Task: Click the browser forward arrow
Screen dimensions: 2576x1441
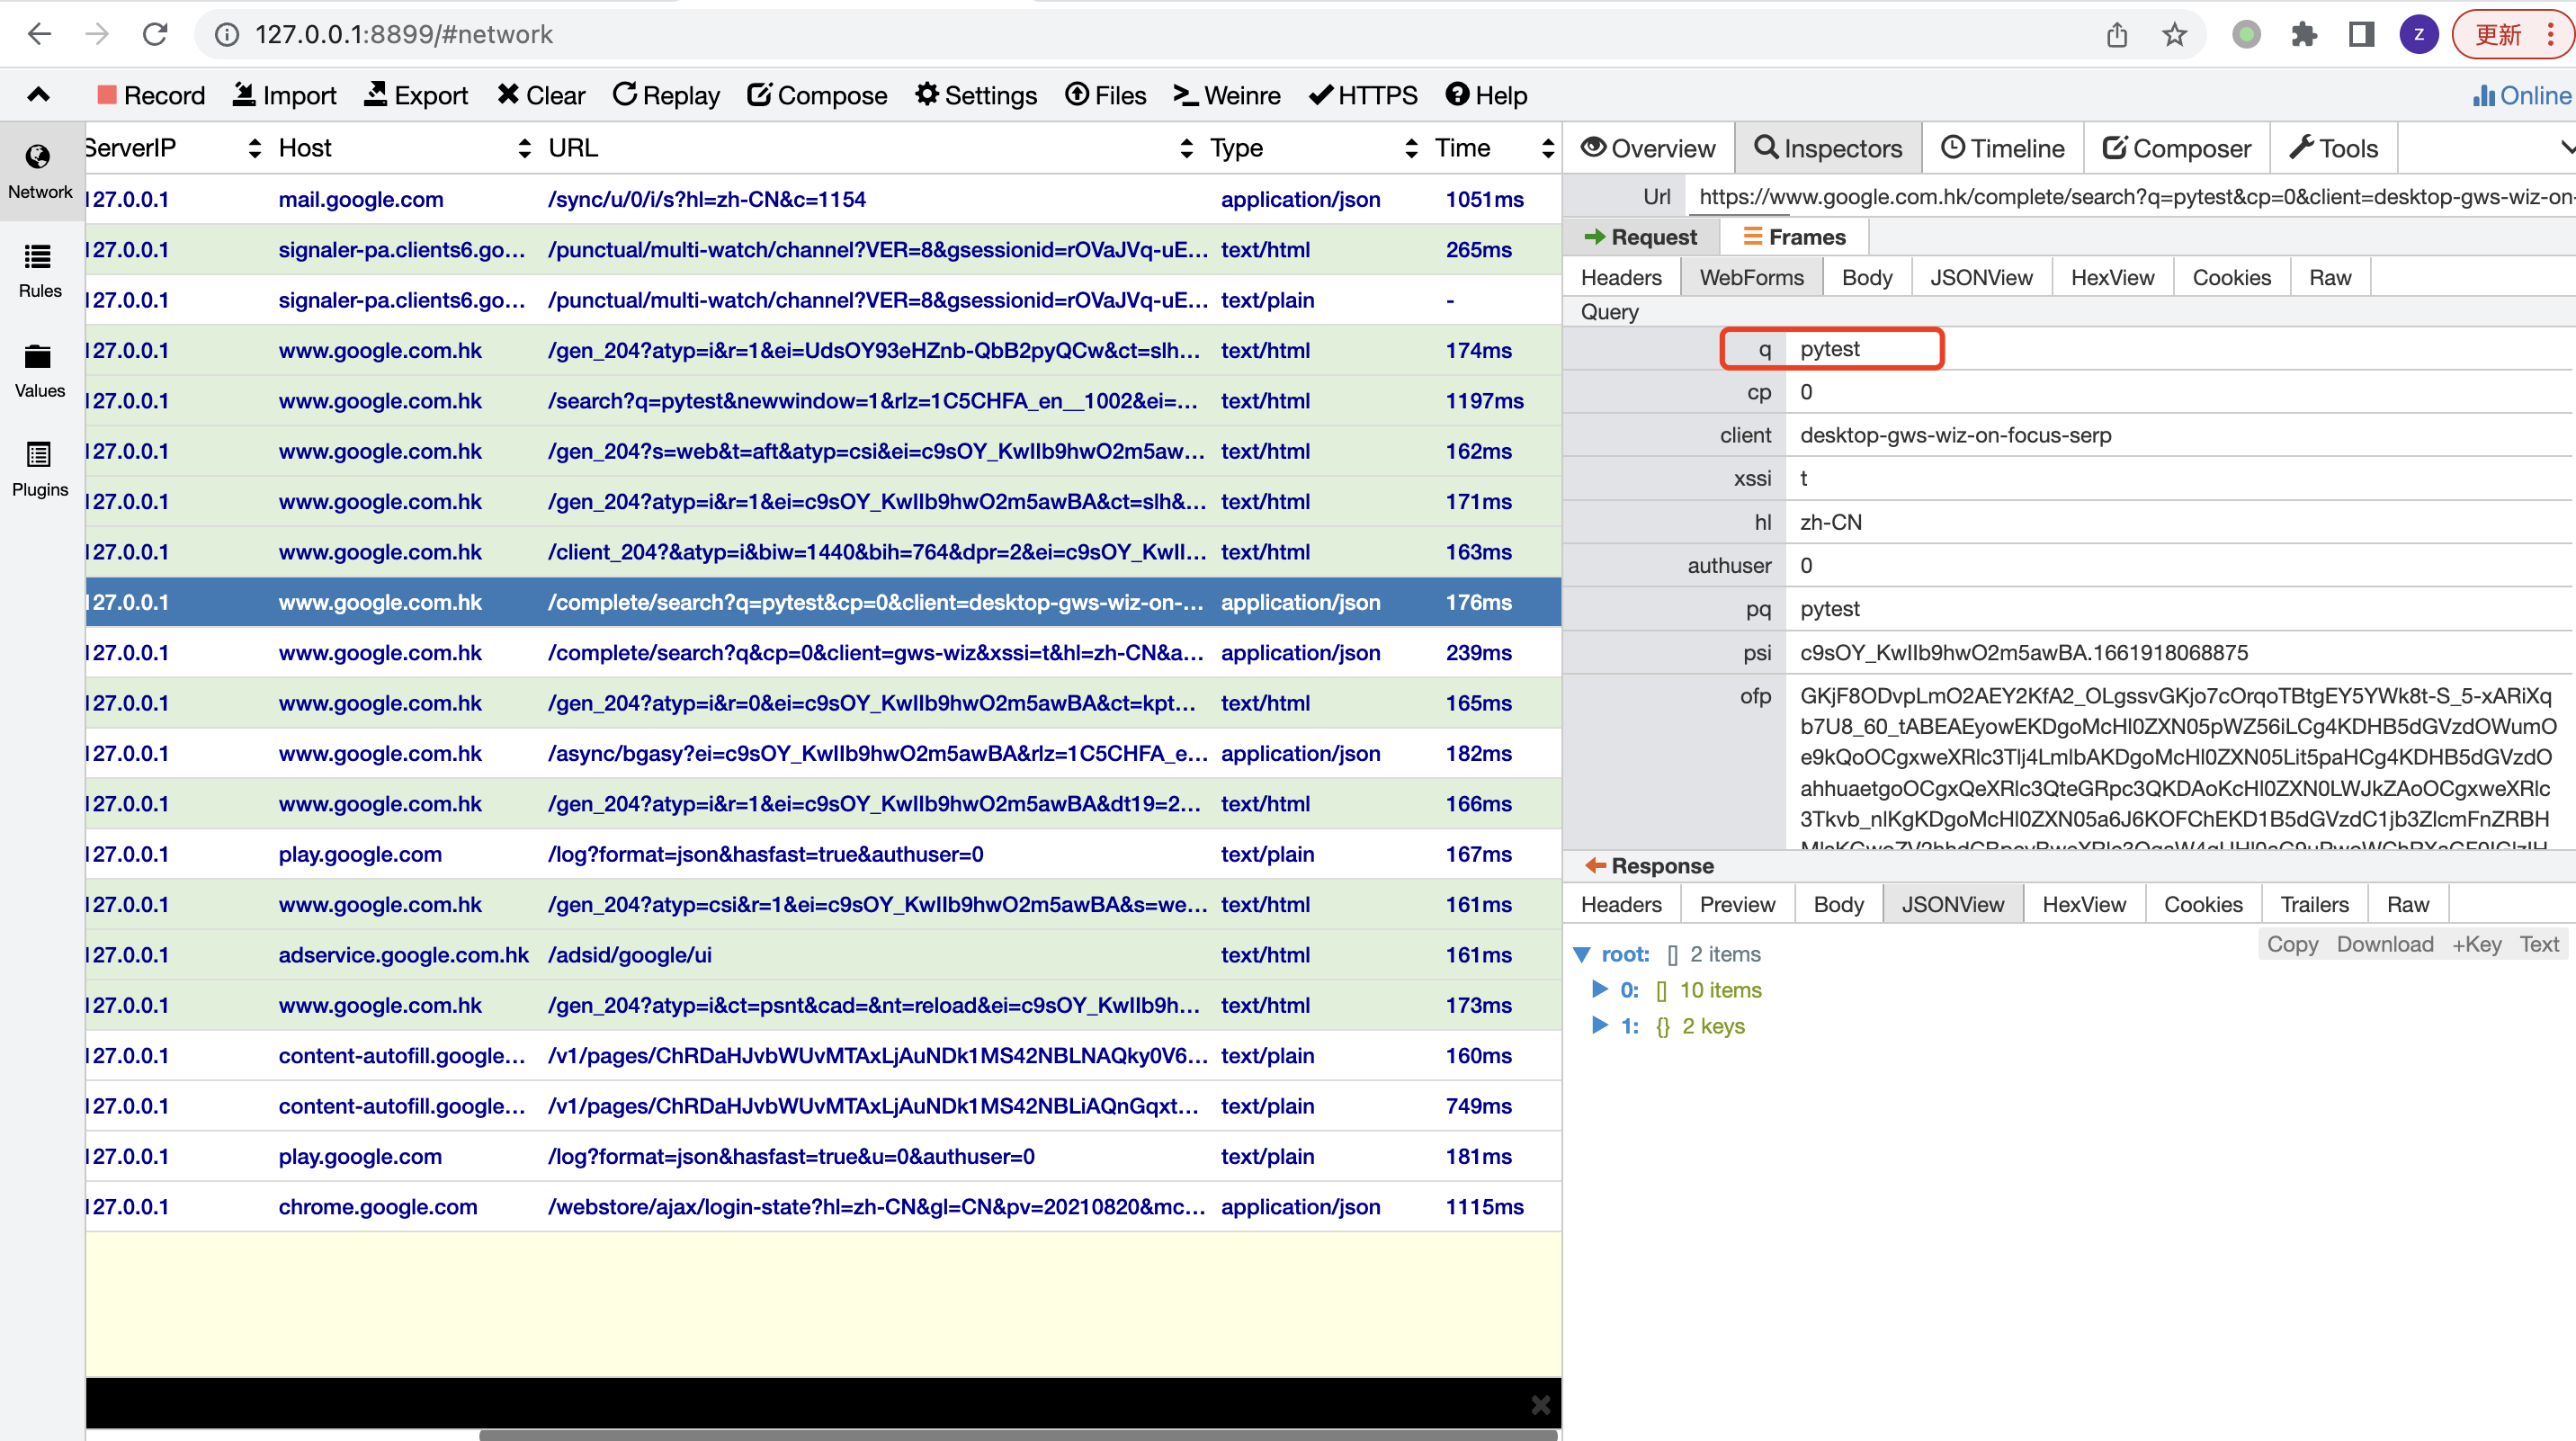Action: click(97, 34)
